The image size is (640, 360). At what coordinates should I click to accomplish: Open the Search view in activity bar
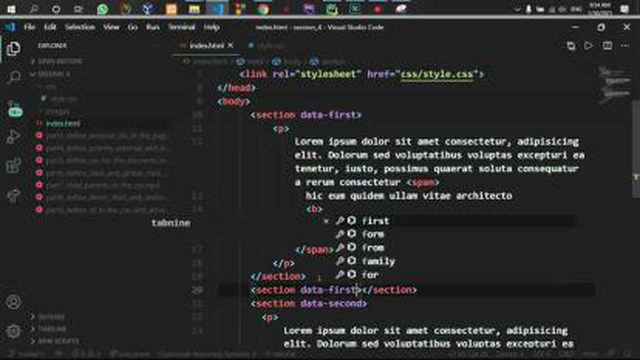[13, 77]
